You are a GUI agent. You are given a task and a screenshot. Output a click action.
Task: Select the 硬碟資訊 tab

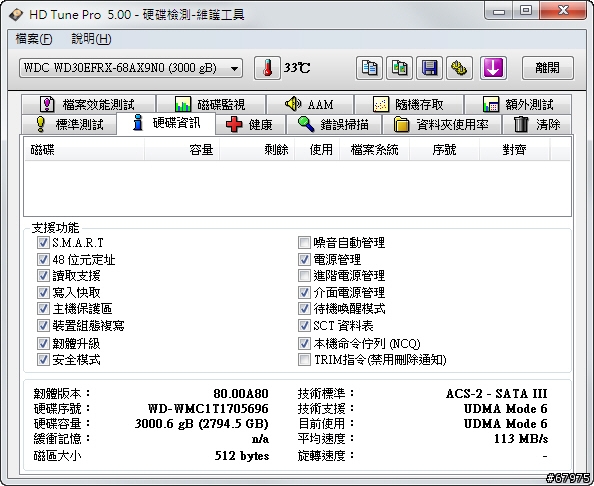[x=166, y=123]
